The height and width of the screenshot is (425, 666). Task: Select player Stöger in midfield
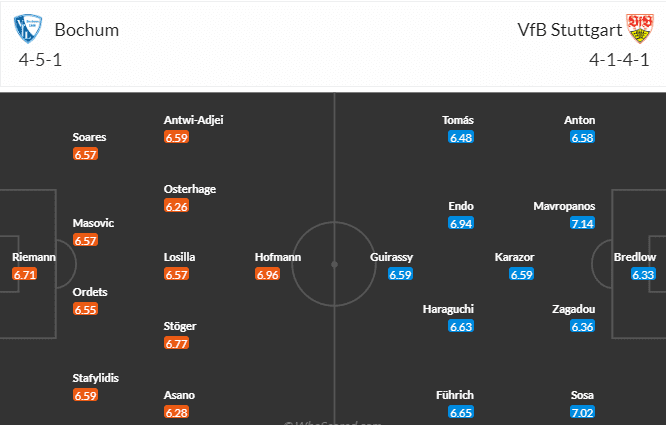pyautogui.click(x=180, y=325)
